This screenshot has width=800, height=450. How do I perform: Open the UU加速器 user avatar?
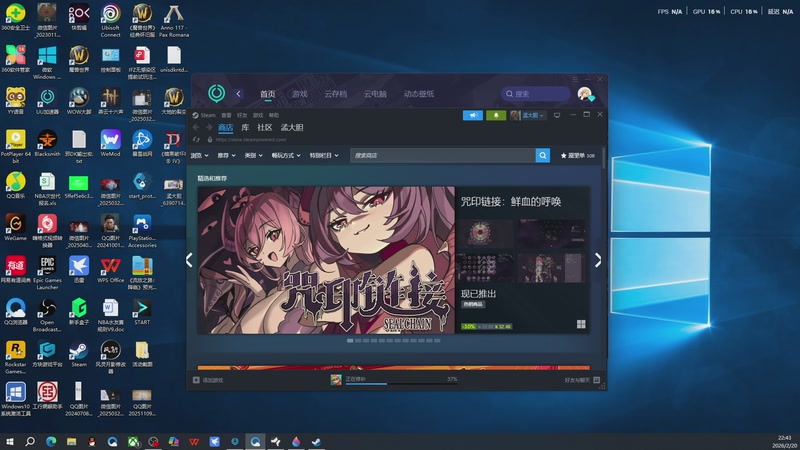[585, 94]
